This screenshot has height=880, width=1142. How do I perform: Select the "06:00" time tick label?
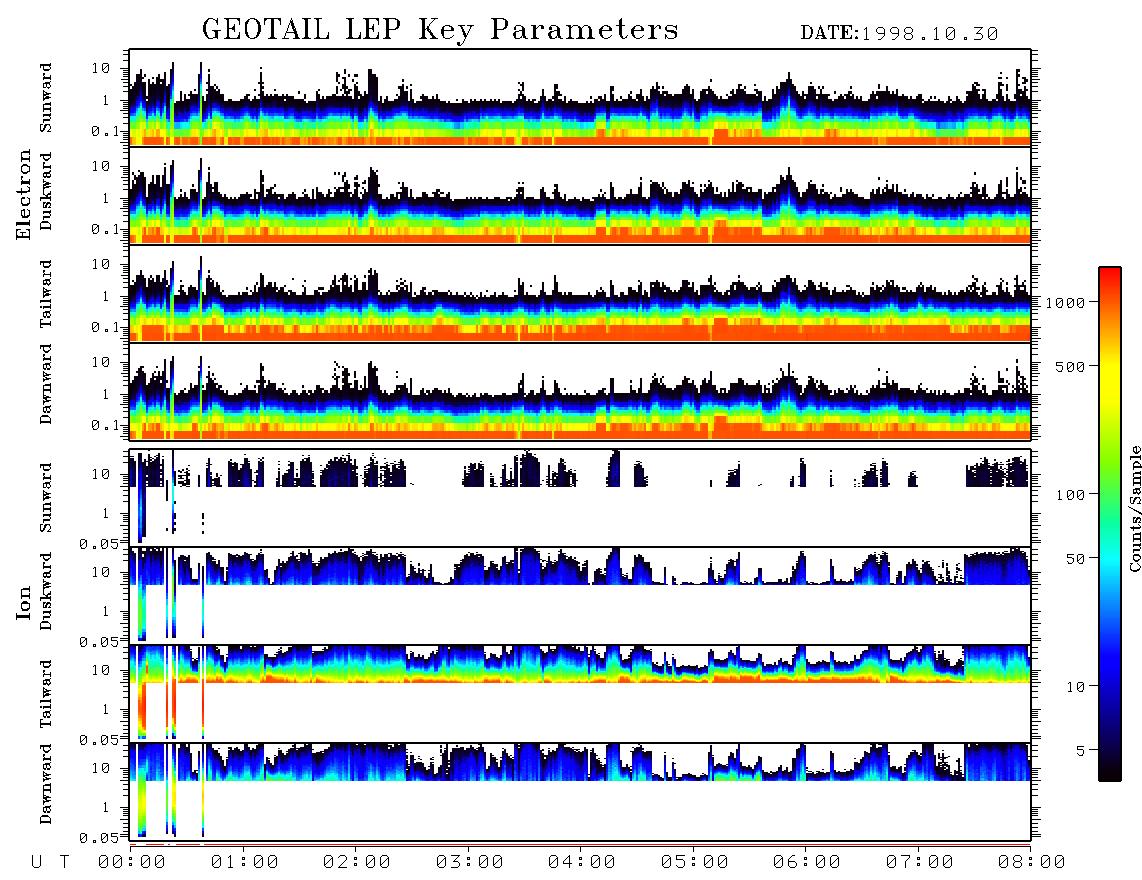(807, 863)
